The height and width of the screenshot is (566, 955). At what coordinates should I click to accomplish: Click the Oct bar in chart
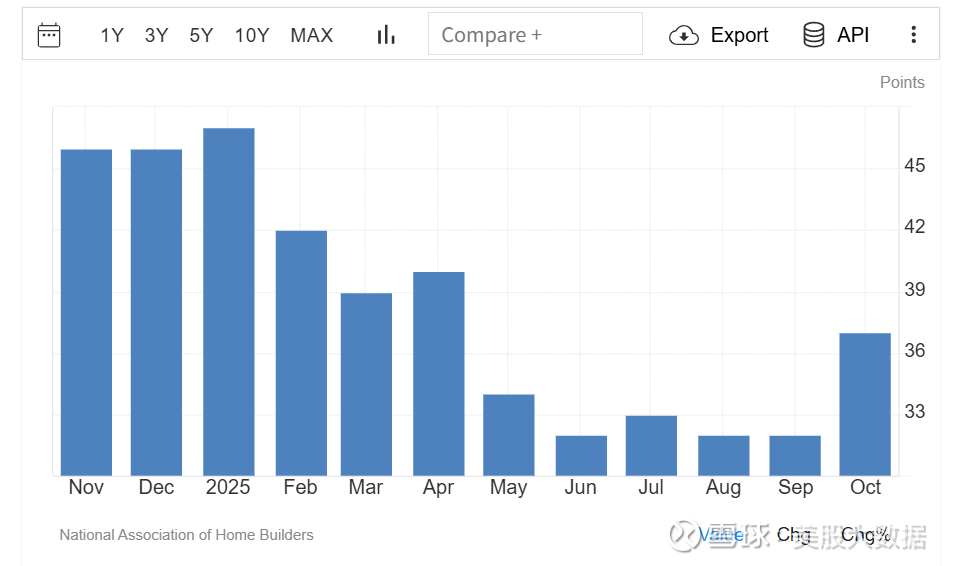(865, 405)
